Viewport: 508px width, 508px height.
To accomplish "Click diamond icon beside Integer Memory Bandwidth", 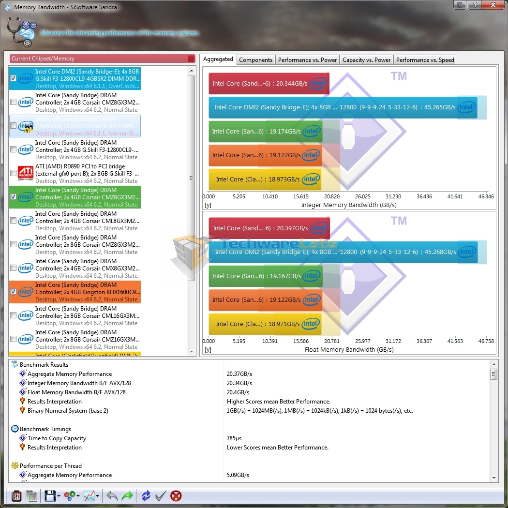I will click(x=23, y=383).
